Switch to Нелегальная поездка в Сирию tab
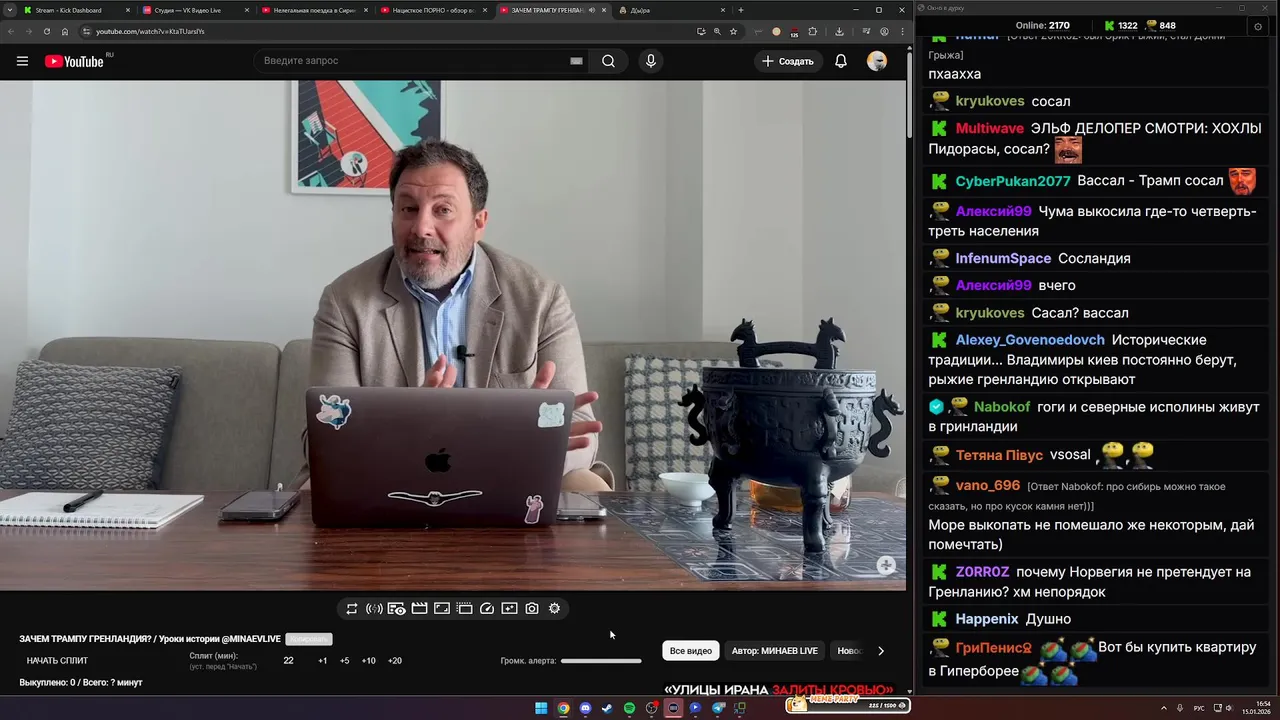 313,10
